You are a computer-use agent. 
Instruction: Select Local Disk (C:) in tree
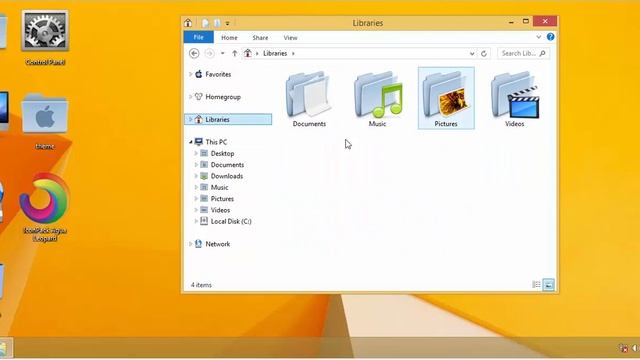pos(231,221)
